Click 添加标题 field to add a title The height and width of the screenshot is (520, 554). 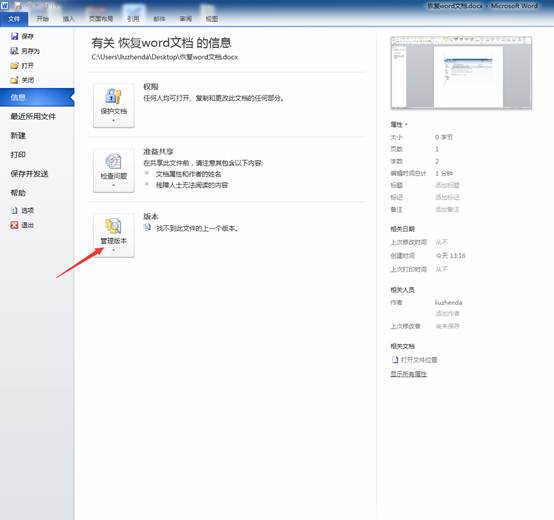(x=447, y=185)
